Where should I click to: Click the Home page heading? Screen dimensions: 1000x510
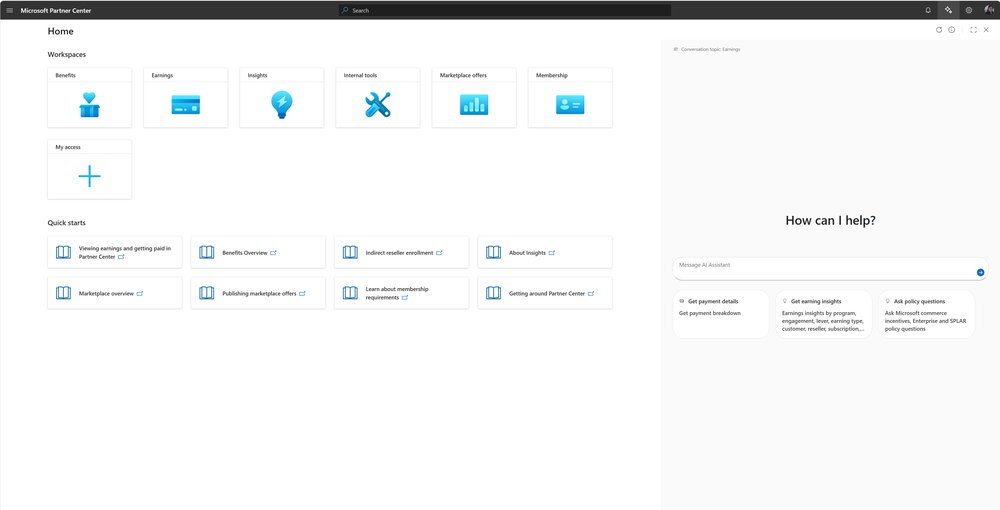61,31
